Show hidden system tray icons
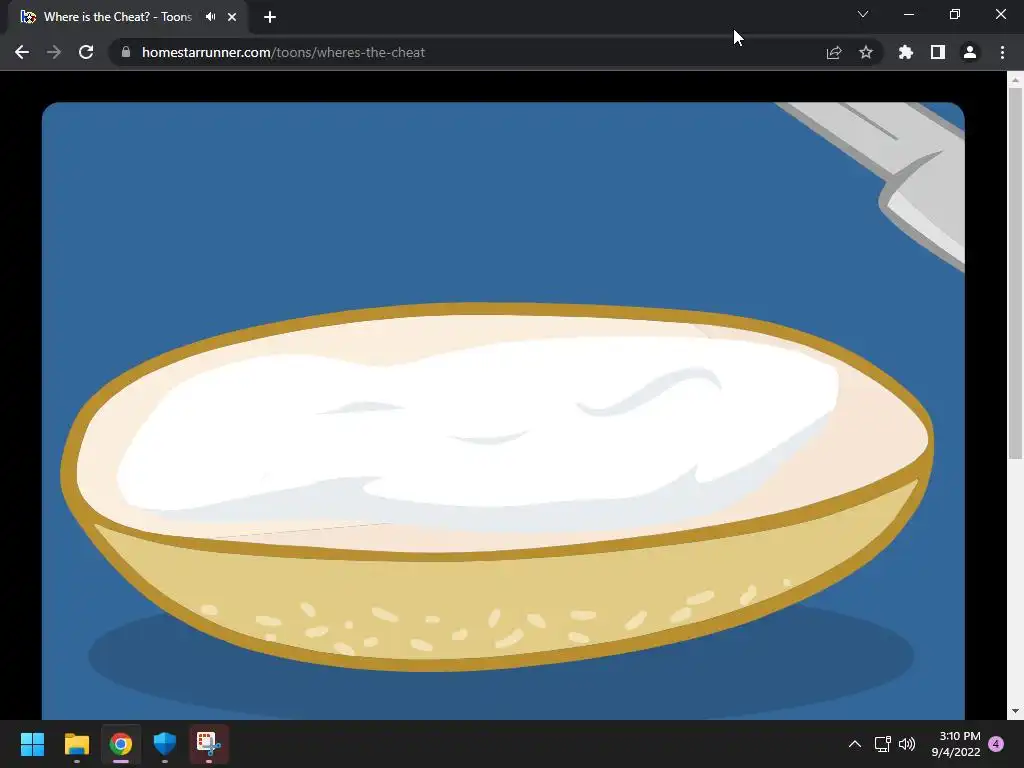1024x768 pixels. [855, 744]
